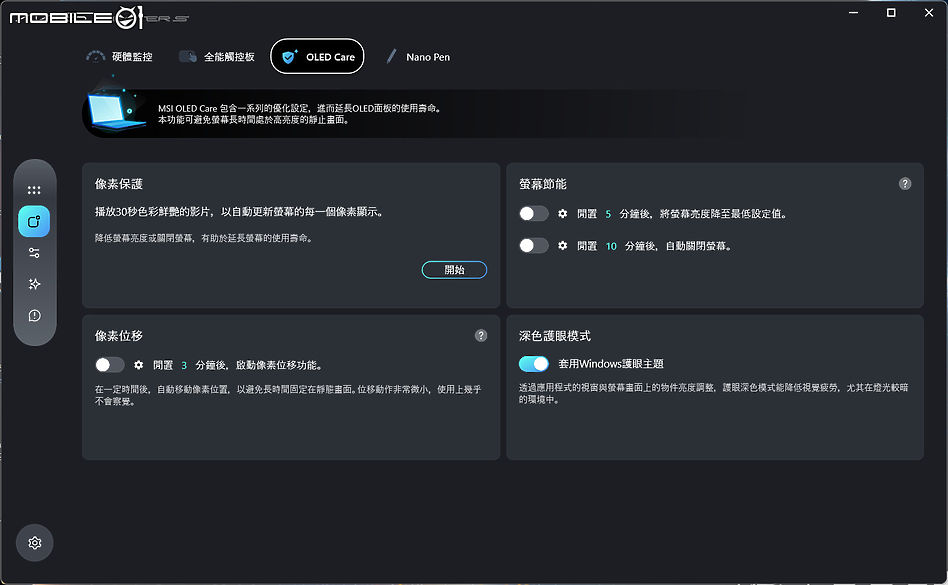This screenshot has width=948, height=585.
Task: Select the highlighted OLED Care sidebar icon
Action: click(x=34, y=221)
